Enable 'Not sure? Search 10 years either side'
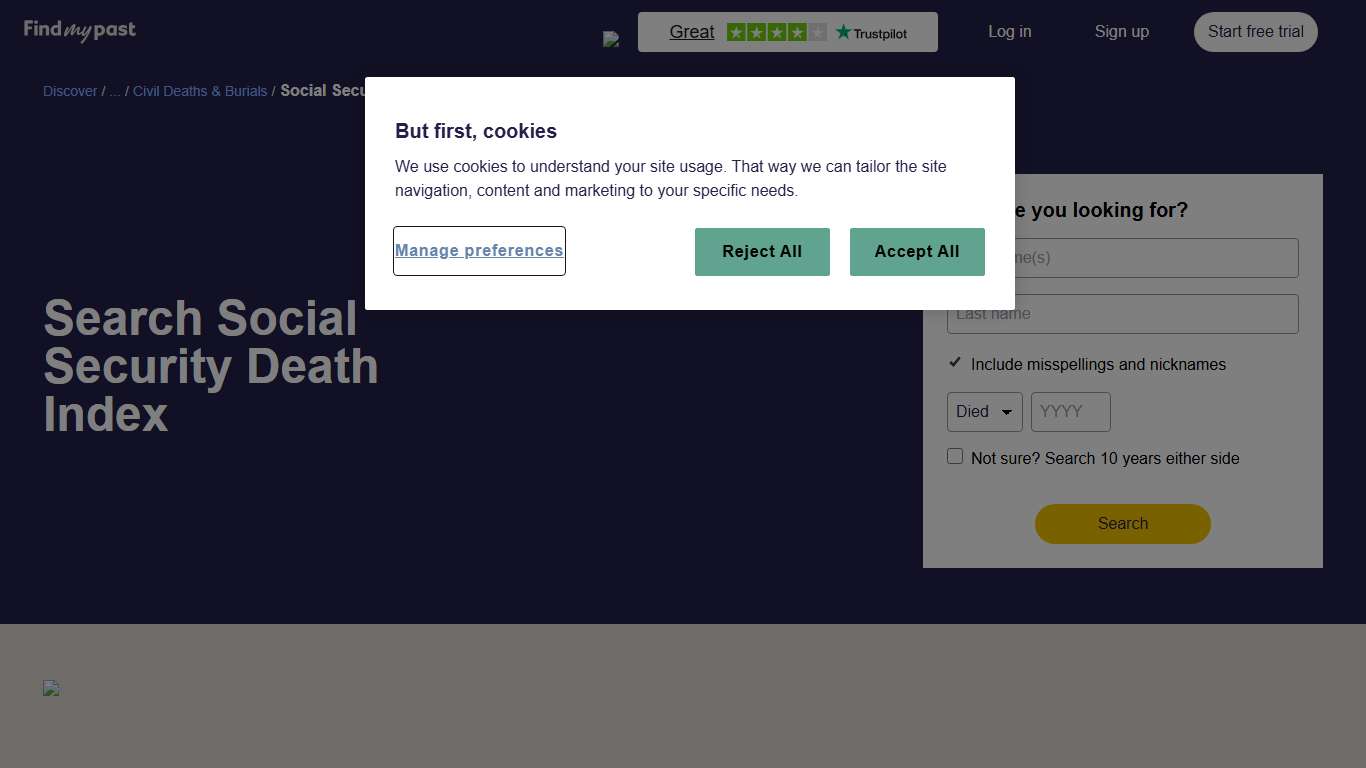1366x768 pixels. (955, 456)
